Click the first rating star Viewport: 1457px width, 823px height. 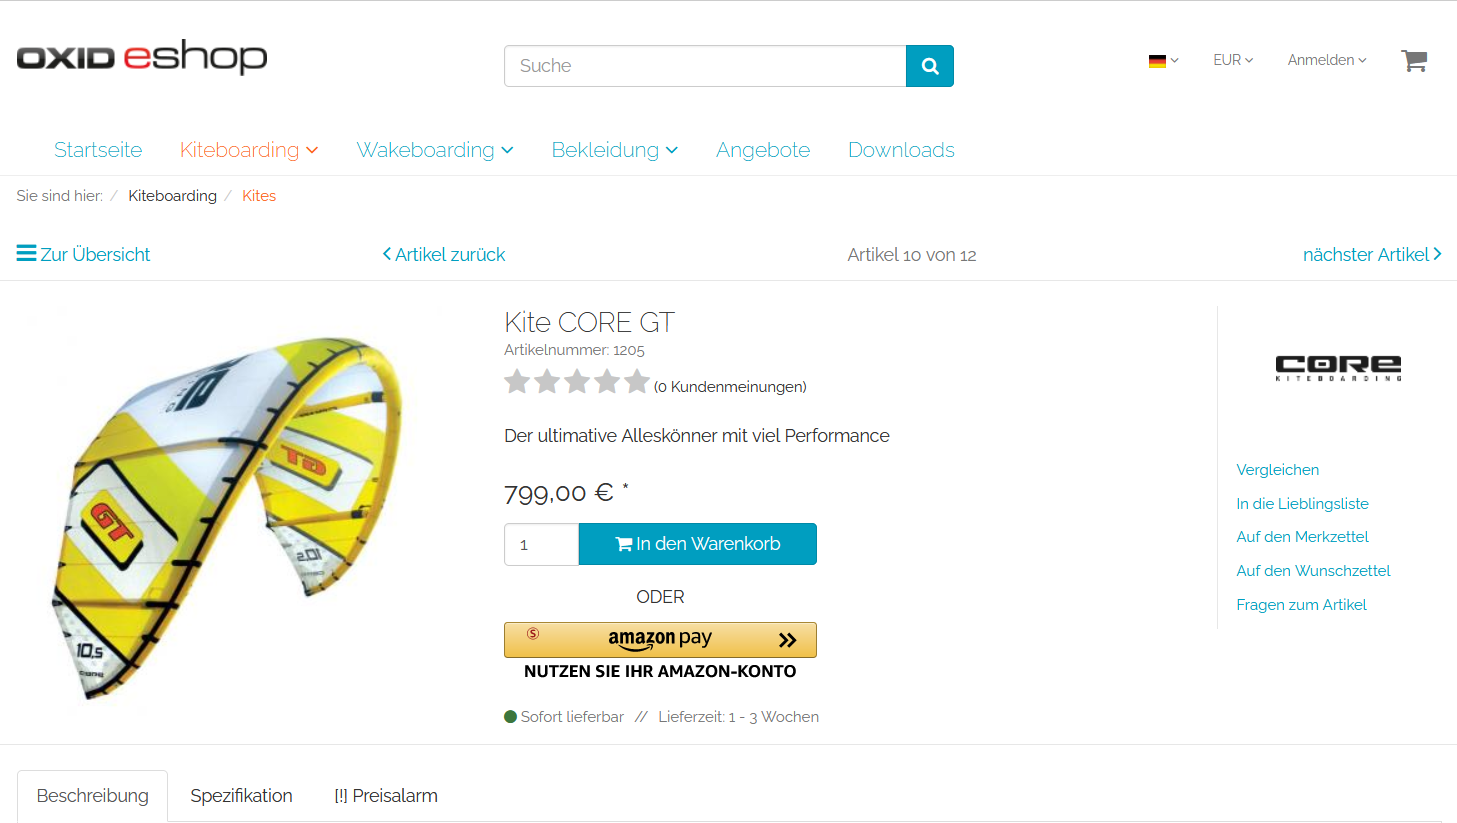coord(517,381)
